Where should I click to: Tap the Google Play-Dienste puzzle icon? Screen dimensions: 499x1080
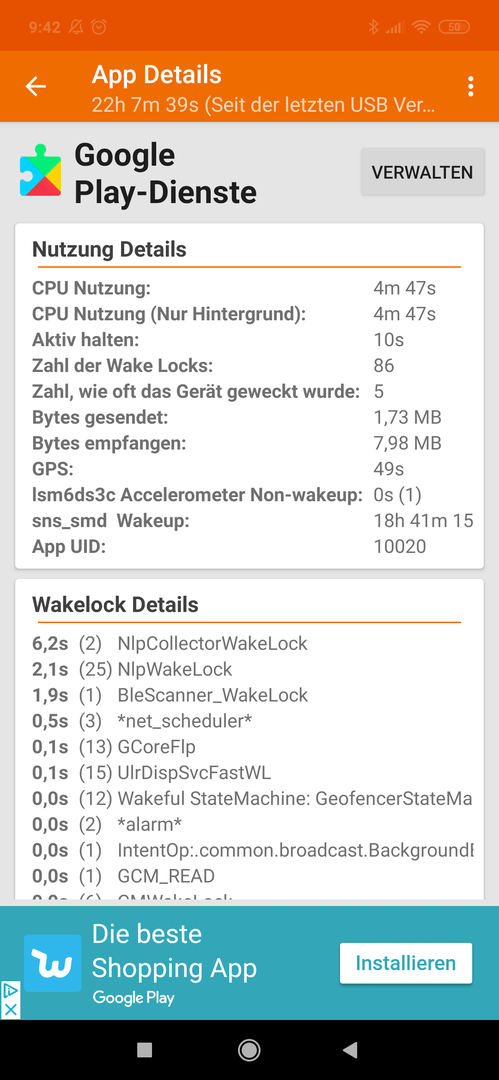(x=41, y=171)
